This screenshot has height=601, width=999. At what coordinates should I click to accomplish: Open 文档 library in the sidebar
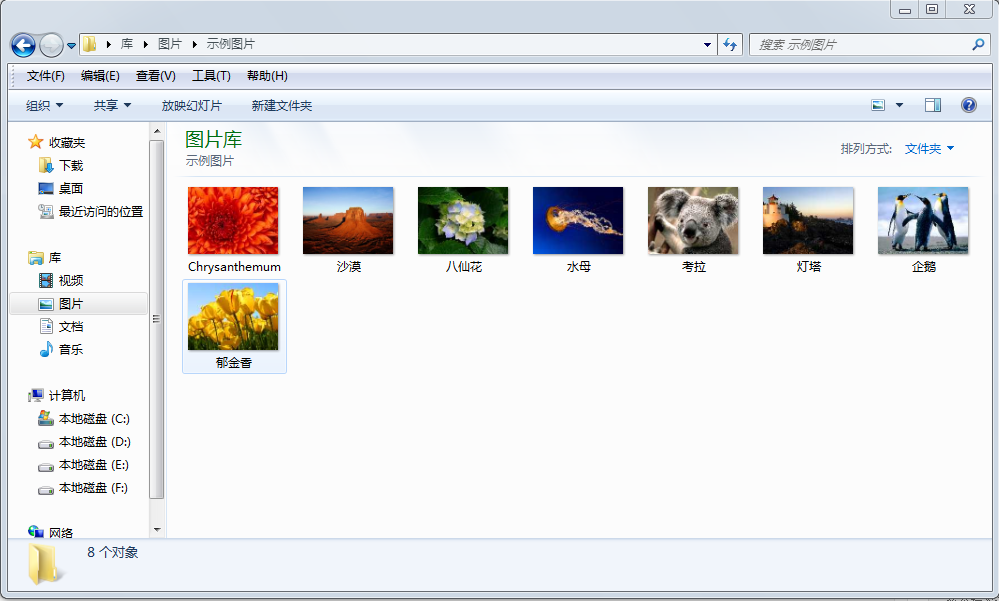71,326
